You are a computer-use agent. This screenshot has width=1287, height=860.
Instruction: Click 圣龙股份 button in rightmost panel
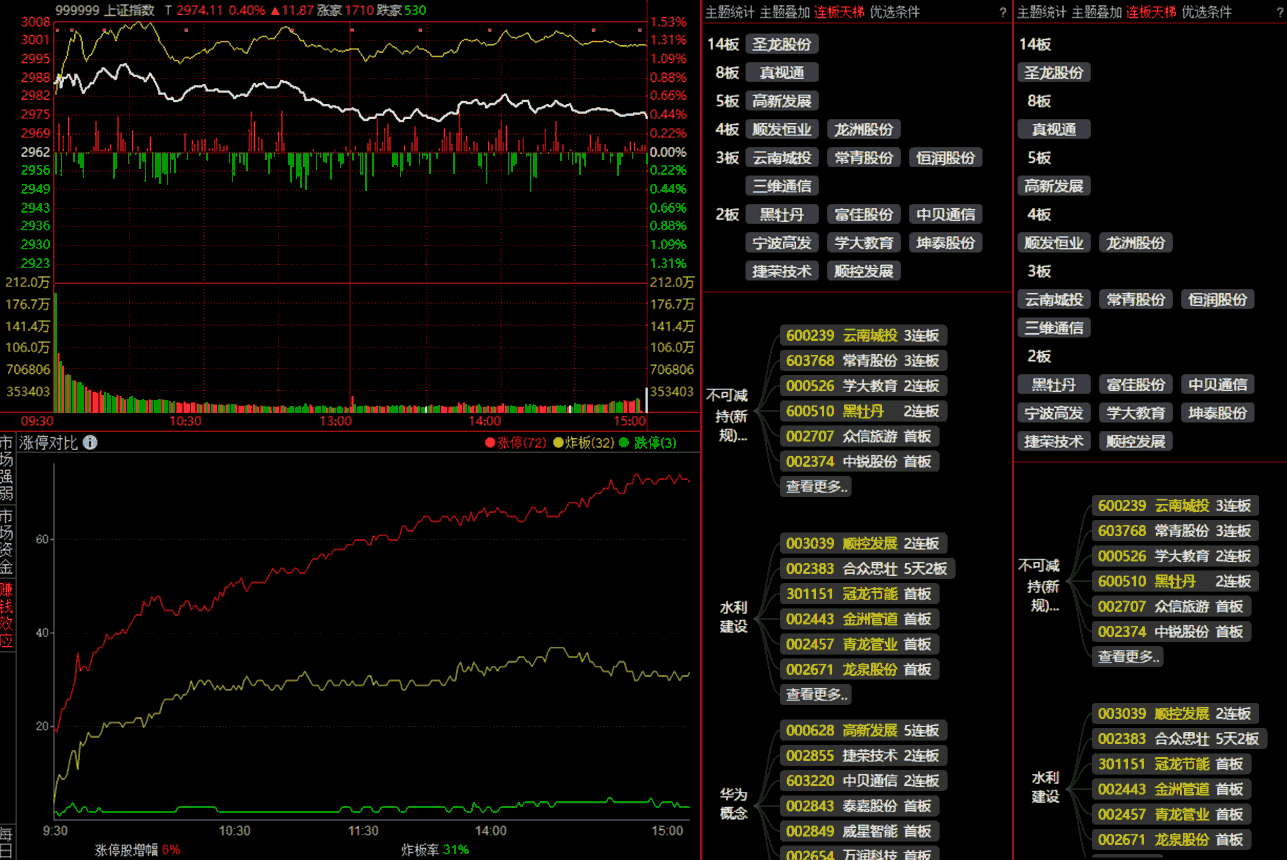click(x=1054, y=72)
